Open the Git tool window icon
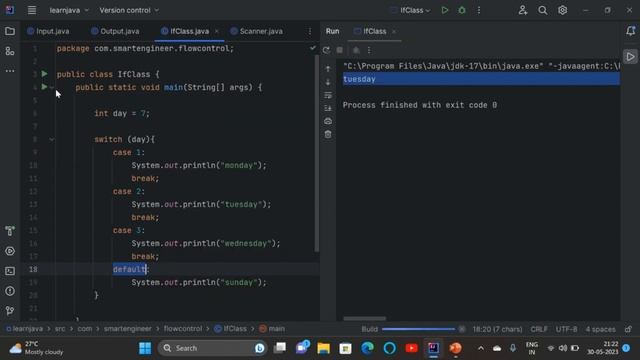 point(10,311)
